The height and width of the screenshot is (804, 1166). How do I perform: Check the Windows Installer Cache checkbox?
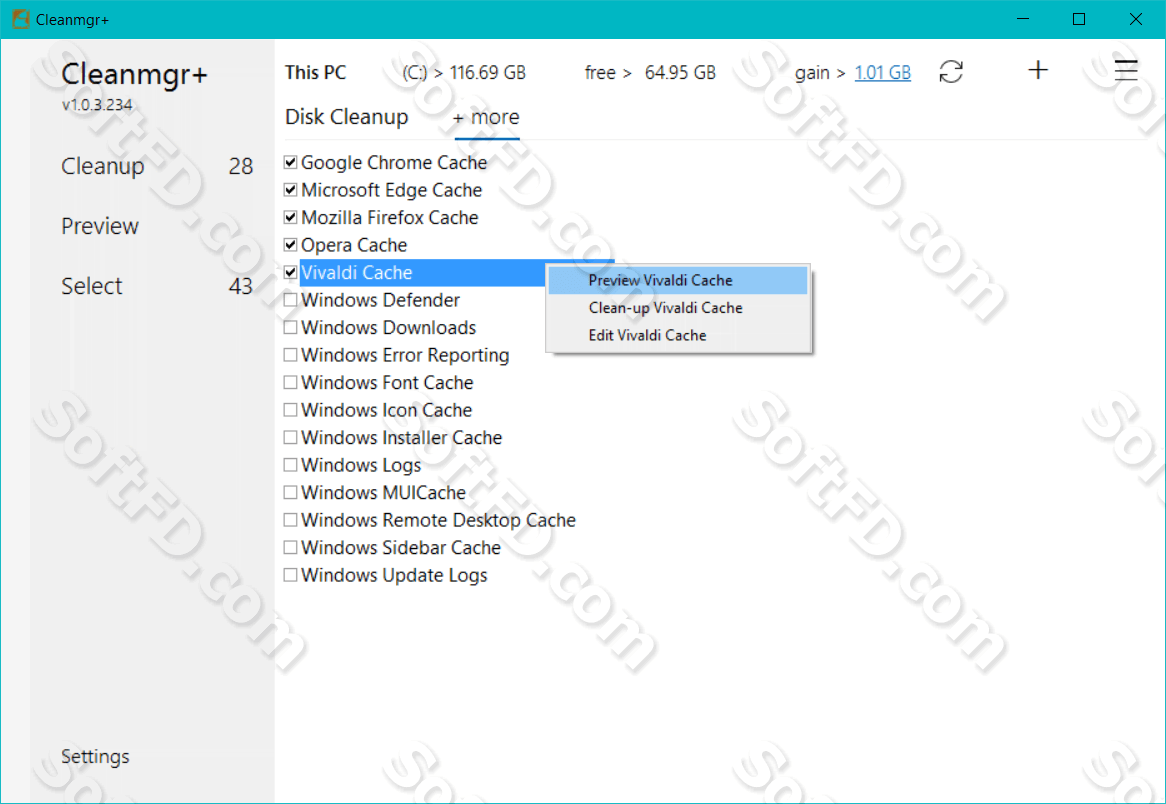point(291,437)
